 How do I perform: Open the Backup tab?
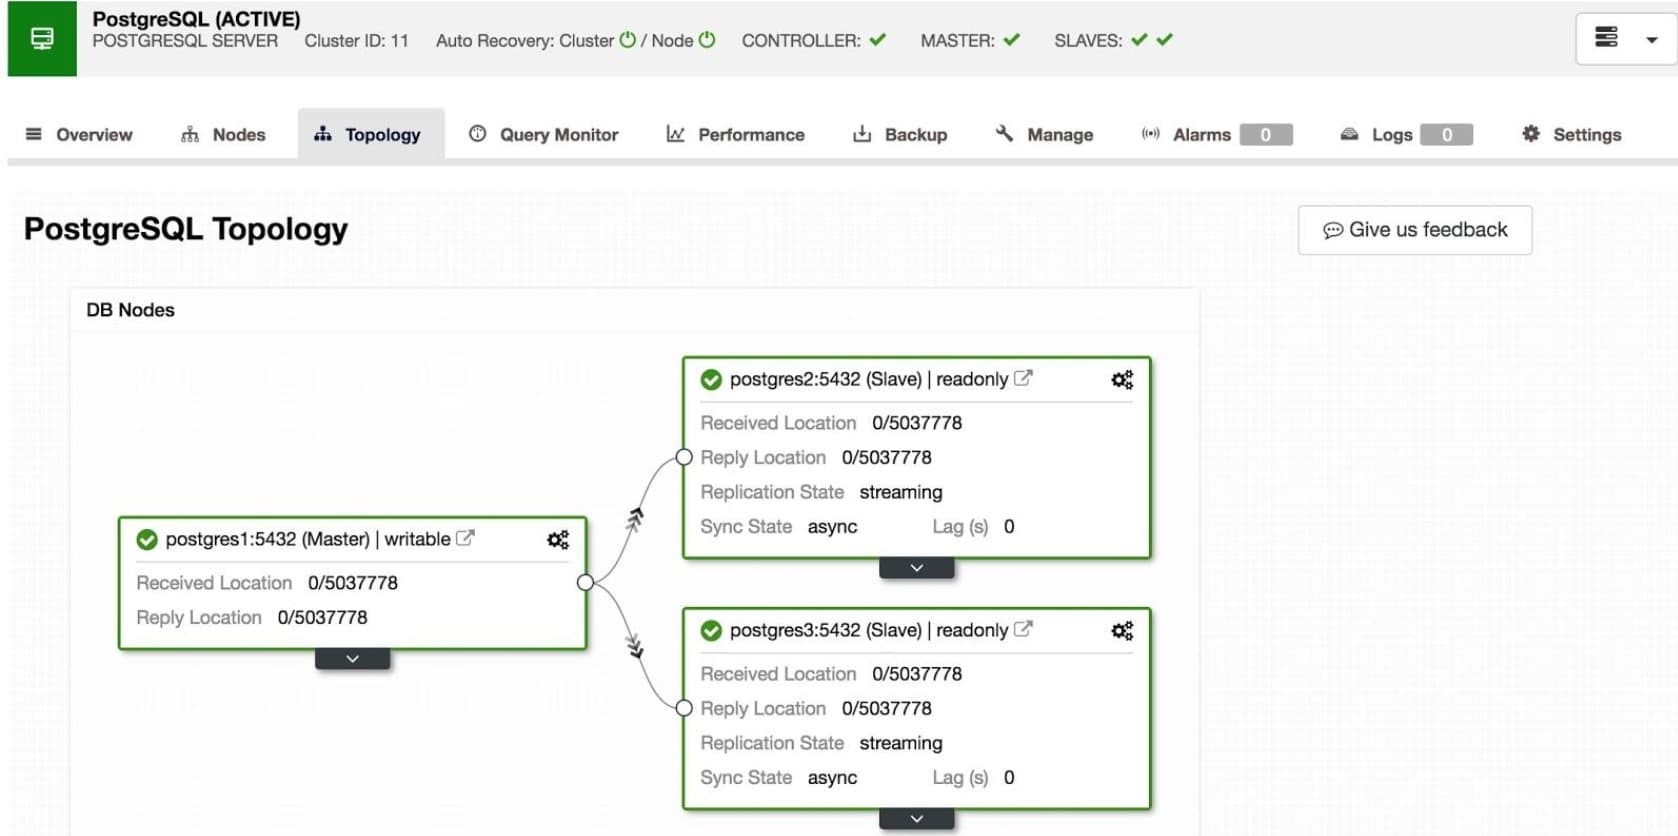pyautogui.click(x=900, y=134)
